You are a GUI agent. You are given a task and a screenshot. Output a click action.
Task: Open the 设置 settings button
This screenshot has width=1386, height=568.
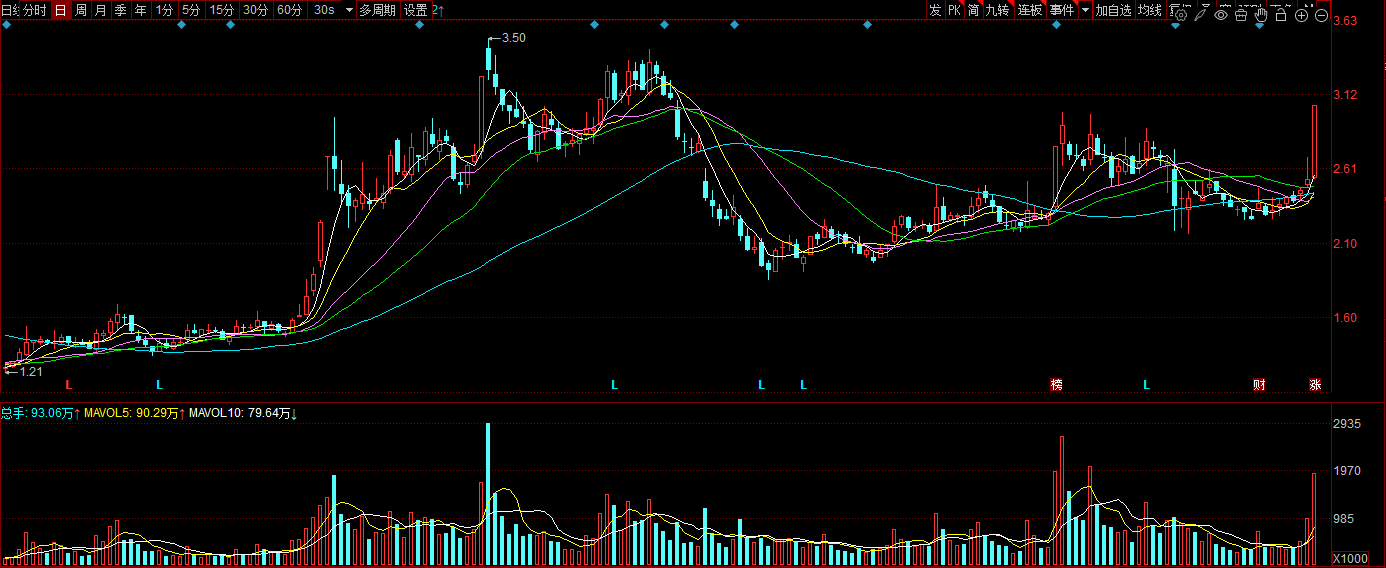tap(416, 10)
